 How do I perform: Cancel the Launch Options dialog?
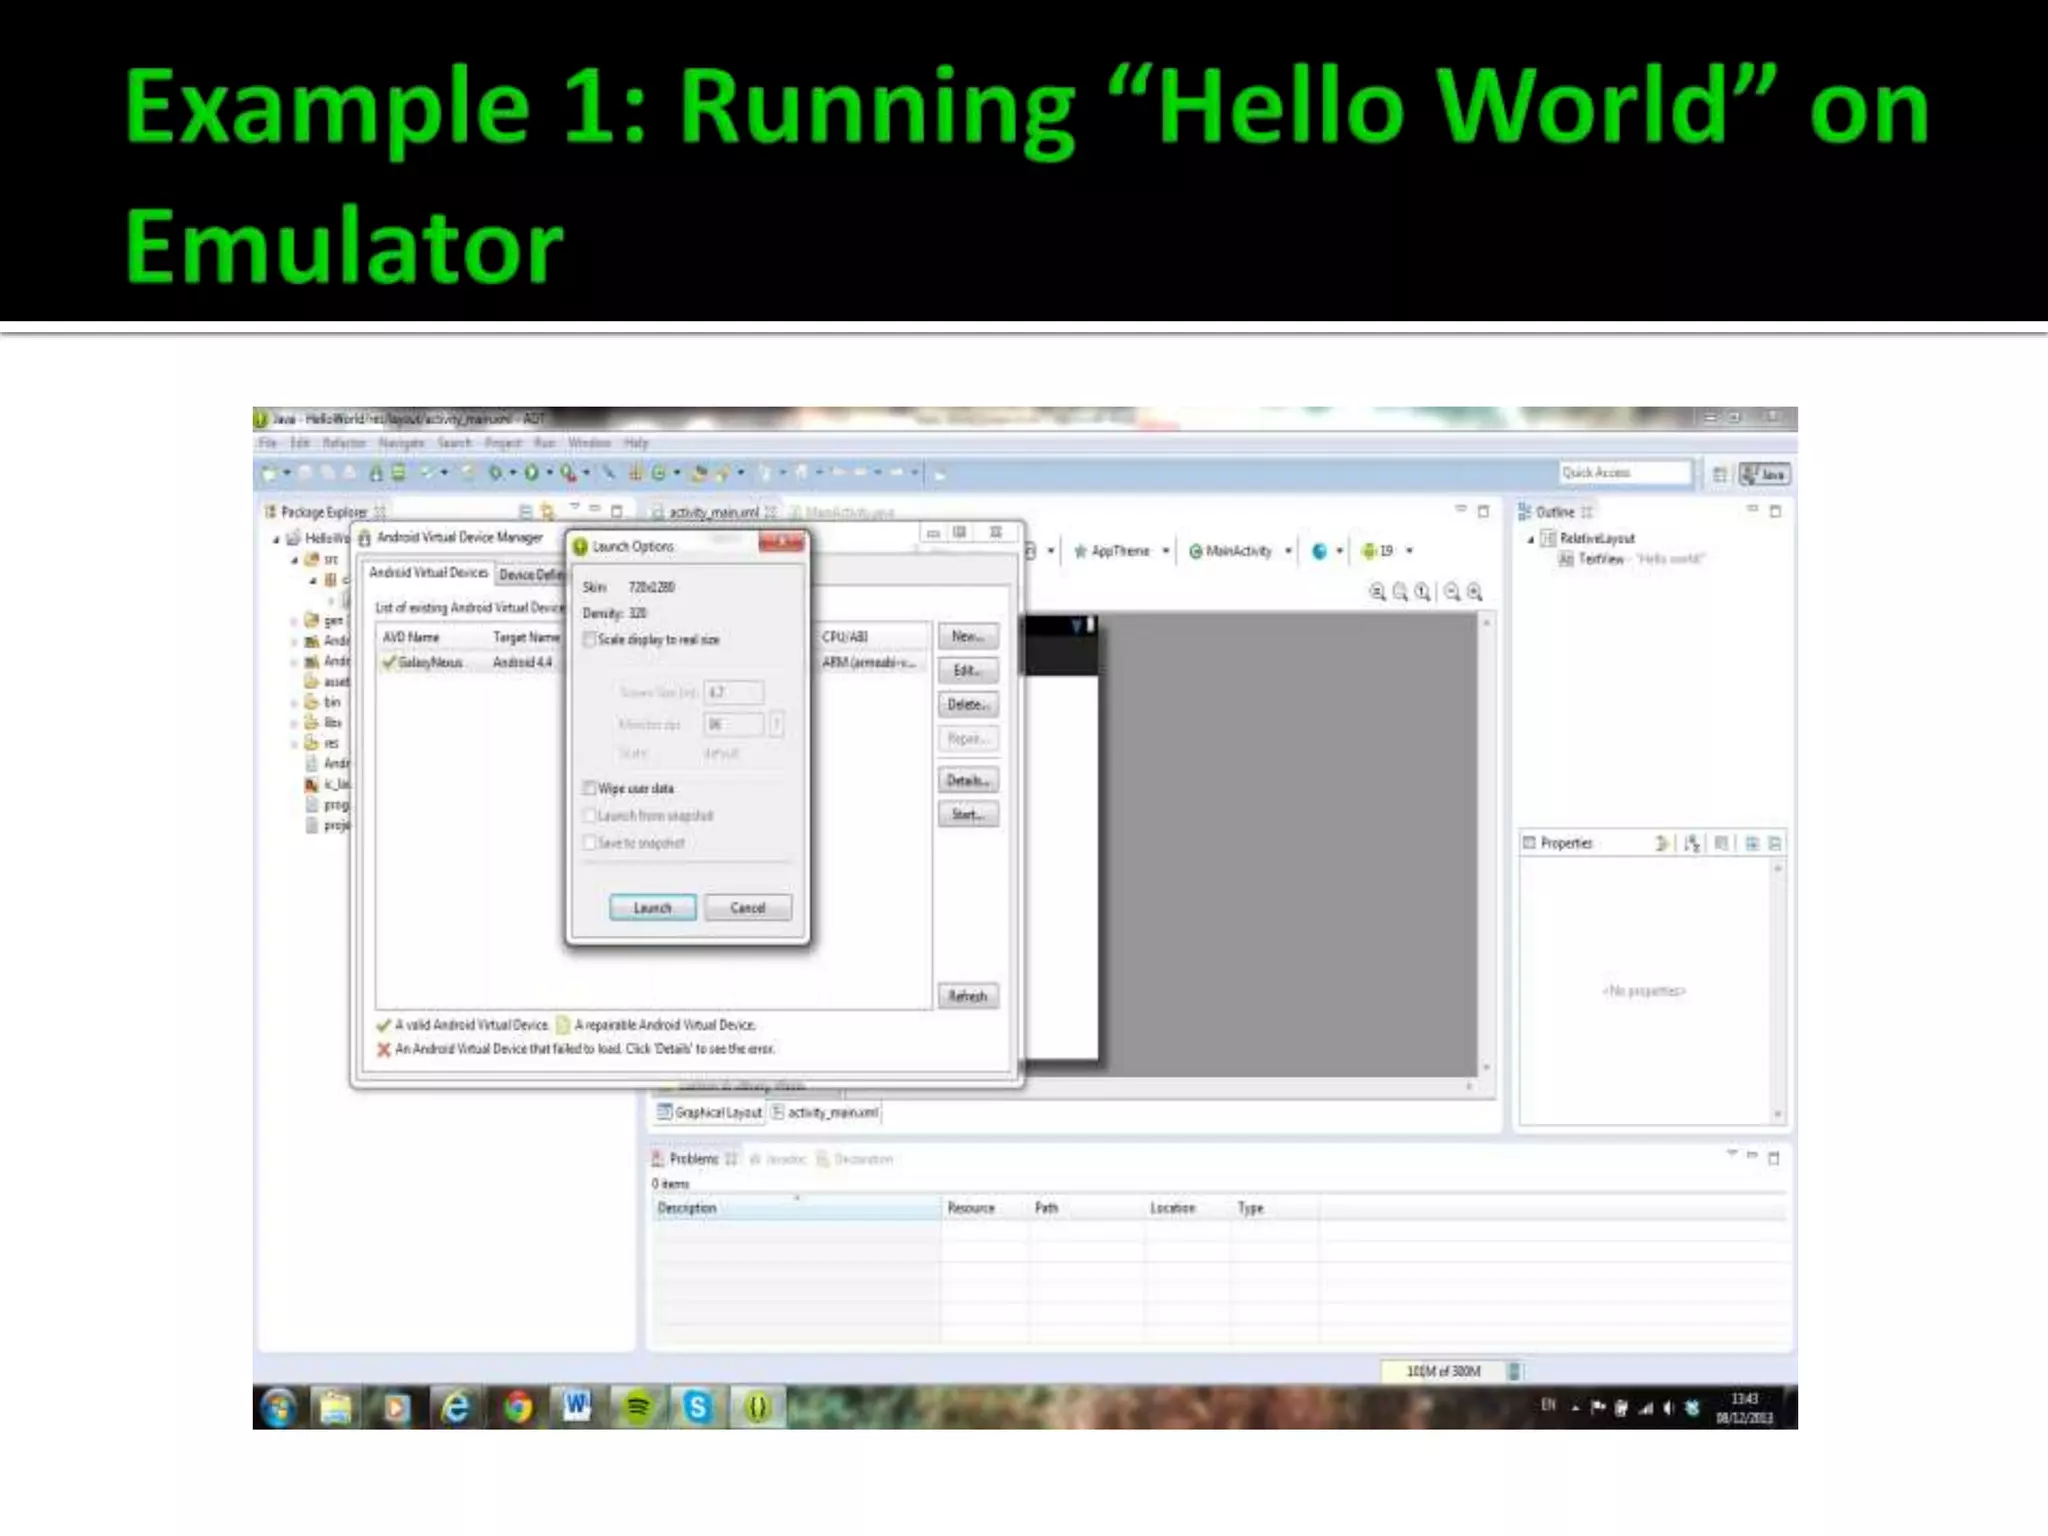(747, 907)
